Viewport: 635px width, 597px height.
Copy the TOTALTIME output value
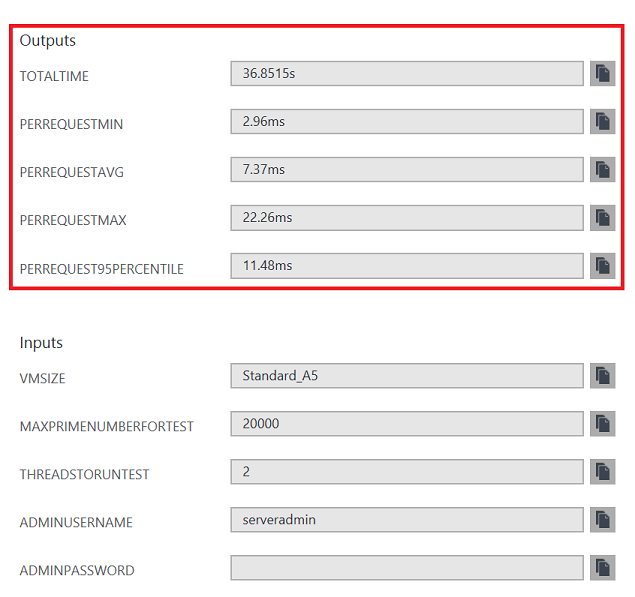pyautogui.click(x=602, y=74)
